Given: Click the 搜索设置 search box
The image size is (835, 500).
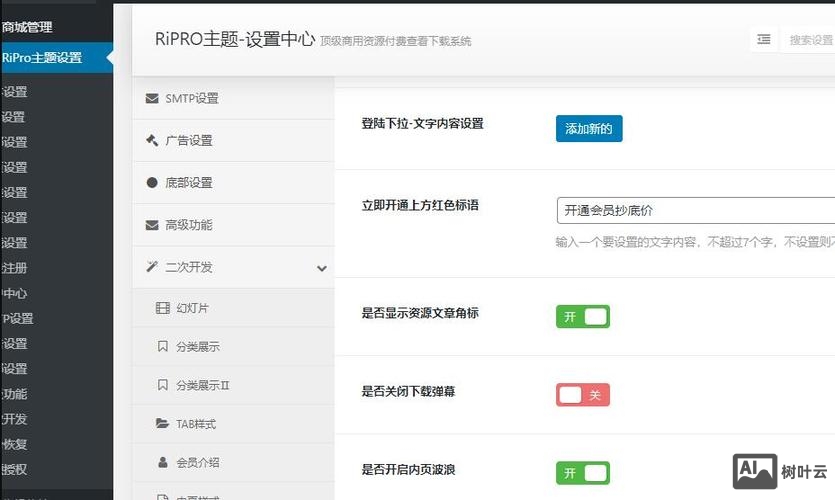Looking at the screenshot, I should pos(808,40).
